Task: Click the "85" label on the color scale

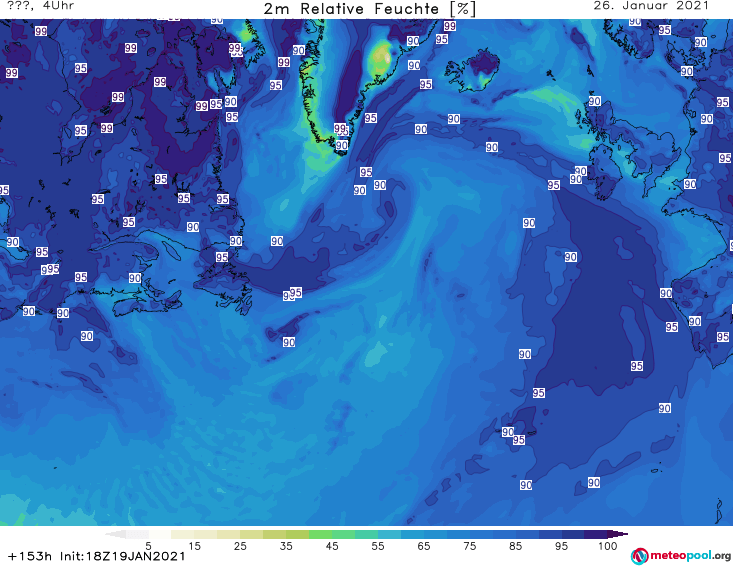Action: [x=515, y=546]
